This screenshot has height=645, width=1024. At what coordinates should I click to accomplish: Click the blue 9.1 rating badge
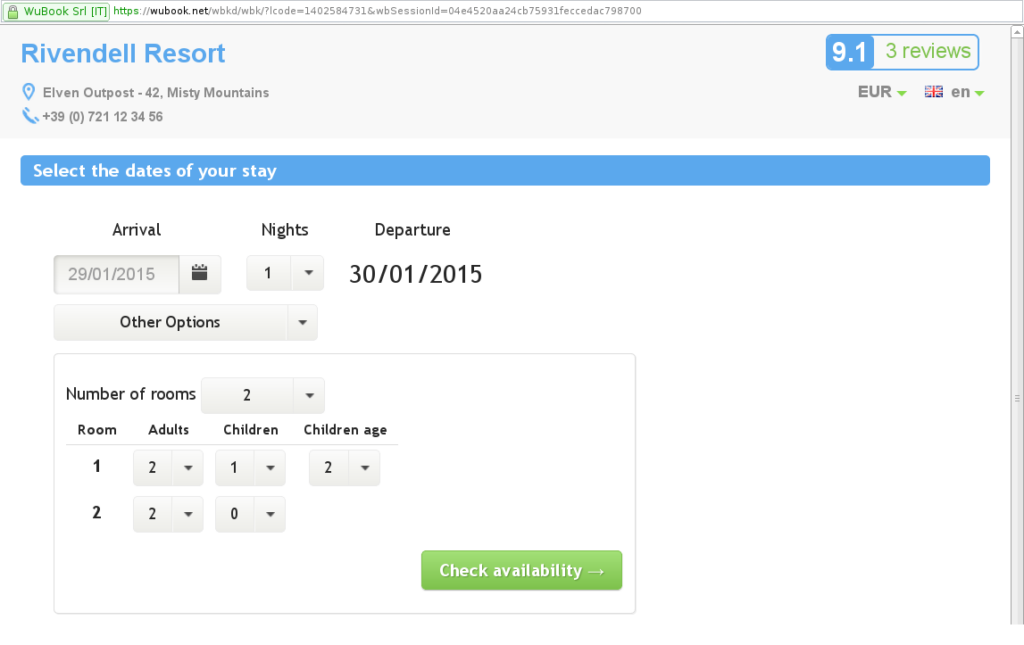coord(849,52)
